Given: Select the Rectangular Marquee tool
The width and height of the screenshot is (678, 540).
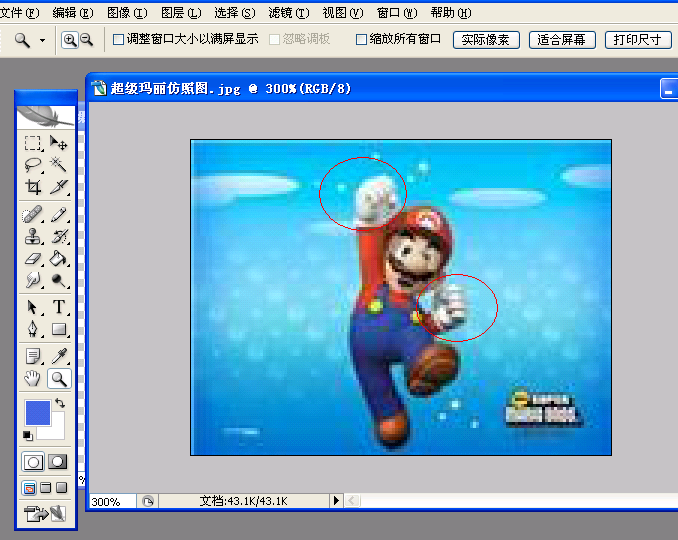Looking at the screenshot, I should pyautogui.click(x=33, y=143).
